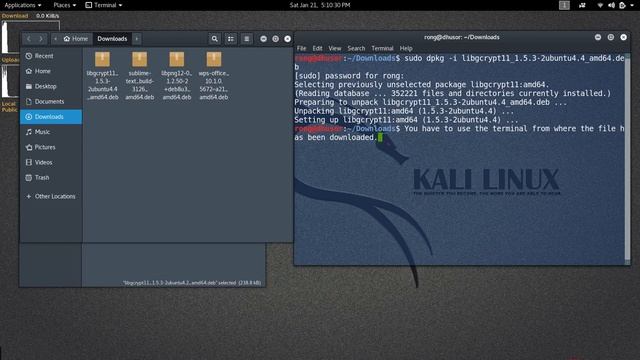This screenshot has height=360, width=640.
Task: Open Trash in the sidebar
Action: pos(51,178)
